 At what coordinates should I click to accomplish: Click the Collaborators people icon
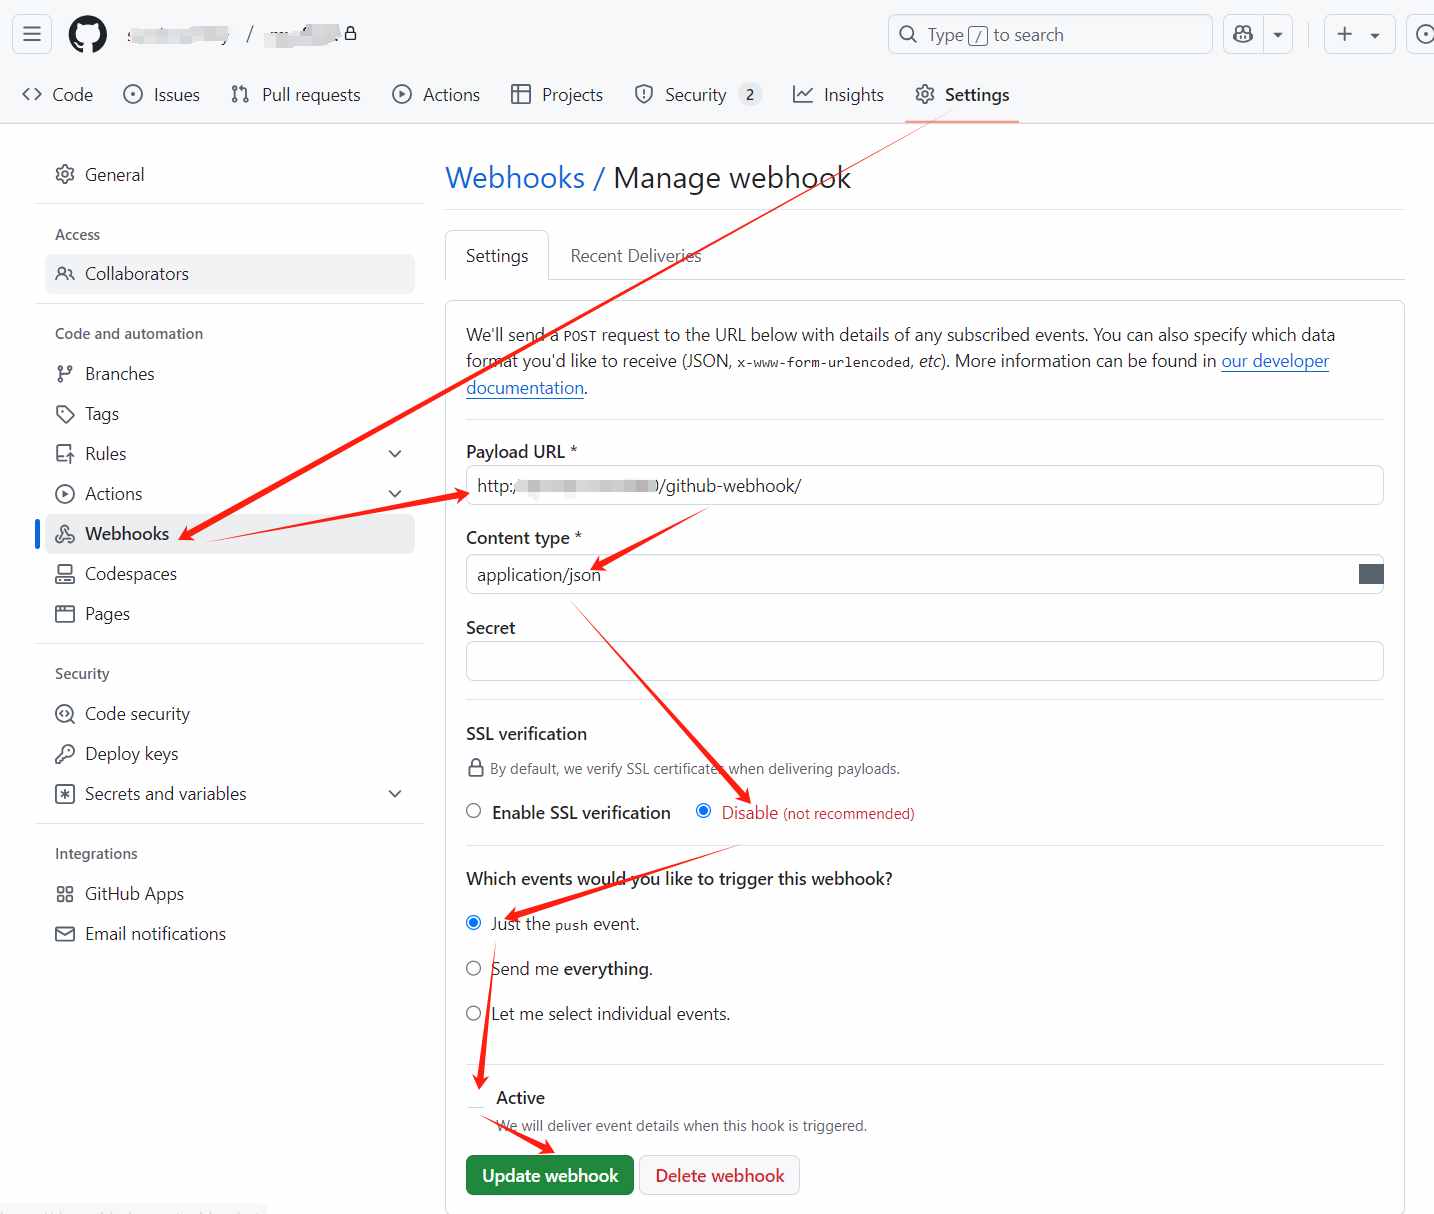[x=65, y=274]
